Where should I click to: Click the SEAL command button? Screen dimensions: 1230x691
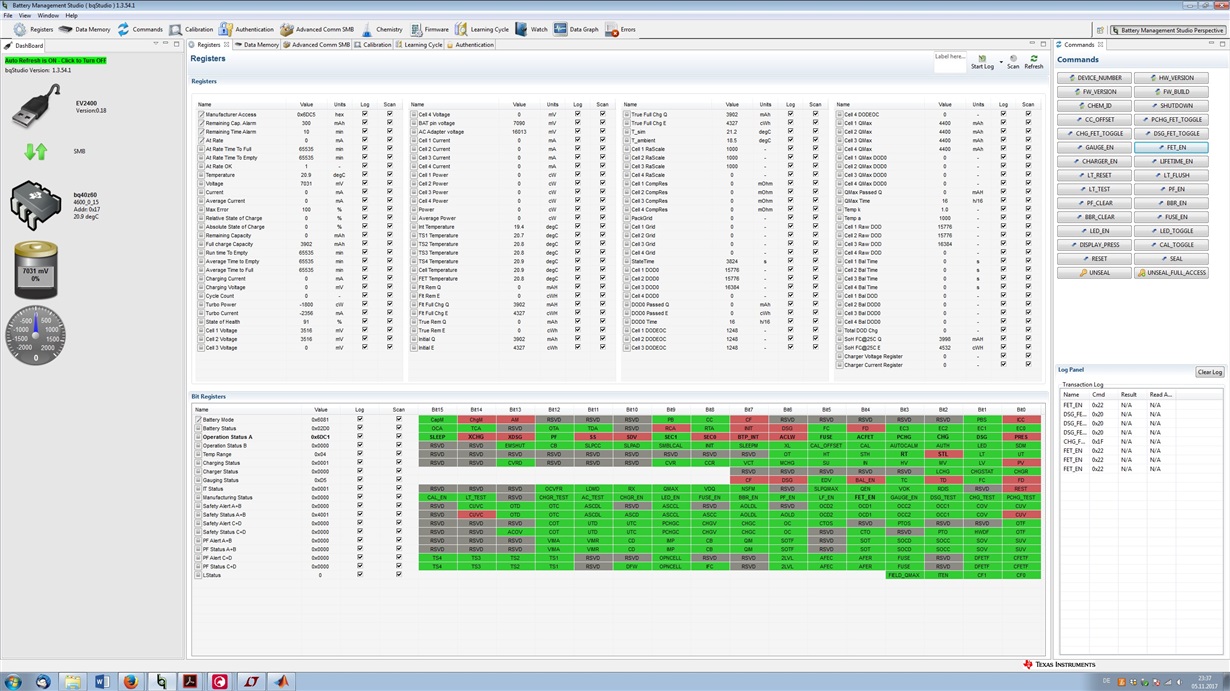[x=1171, y=258]
